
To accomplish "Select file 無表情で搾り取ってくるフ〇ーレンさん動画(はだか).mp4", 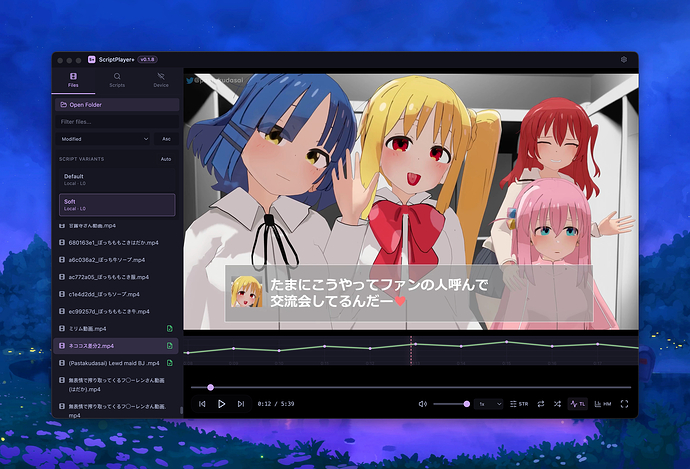I will [116, 385].
